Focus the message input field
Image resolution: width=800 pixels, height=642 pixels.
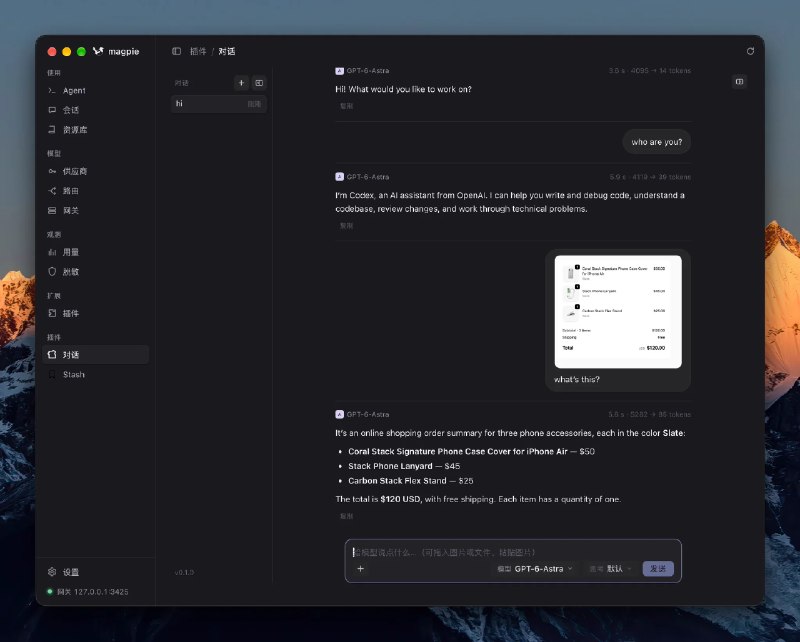click(x=513, y=552)
